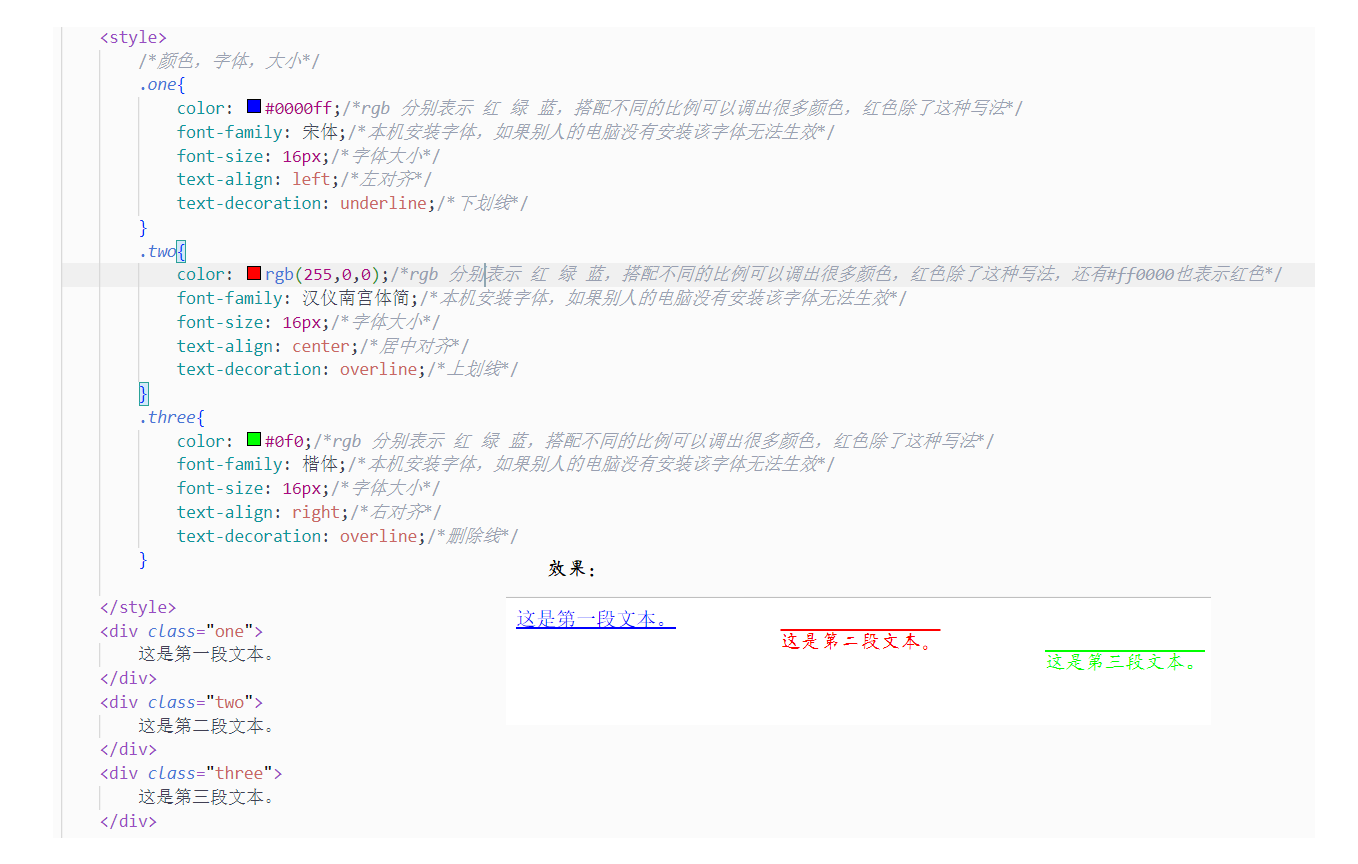1358x864 pixels.
Task: Click the red overlined preview text 这是第二段文本。
Action: [860, 641]
